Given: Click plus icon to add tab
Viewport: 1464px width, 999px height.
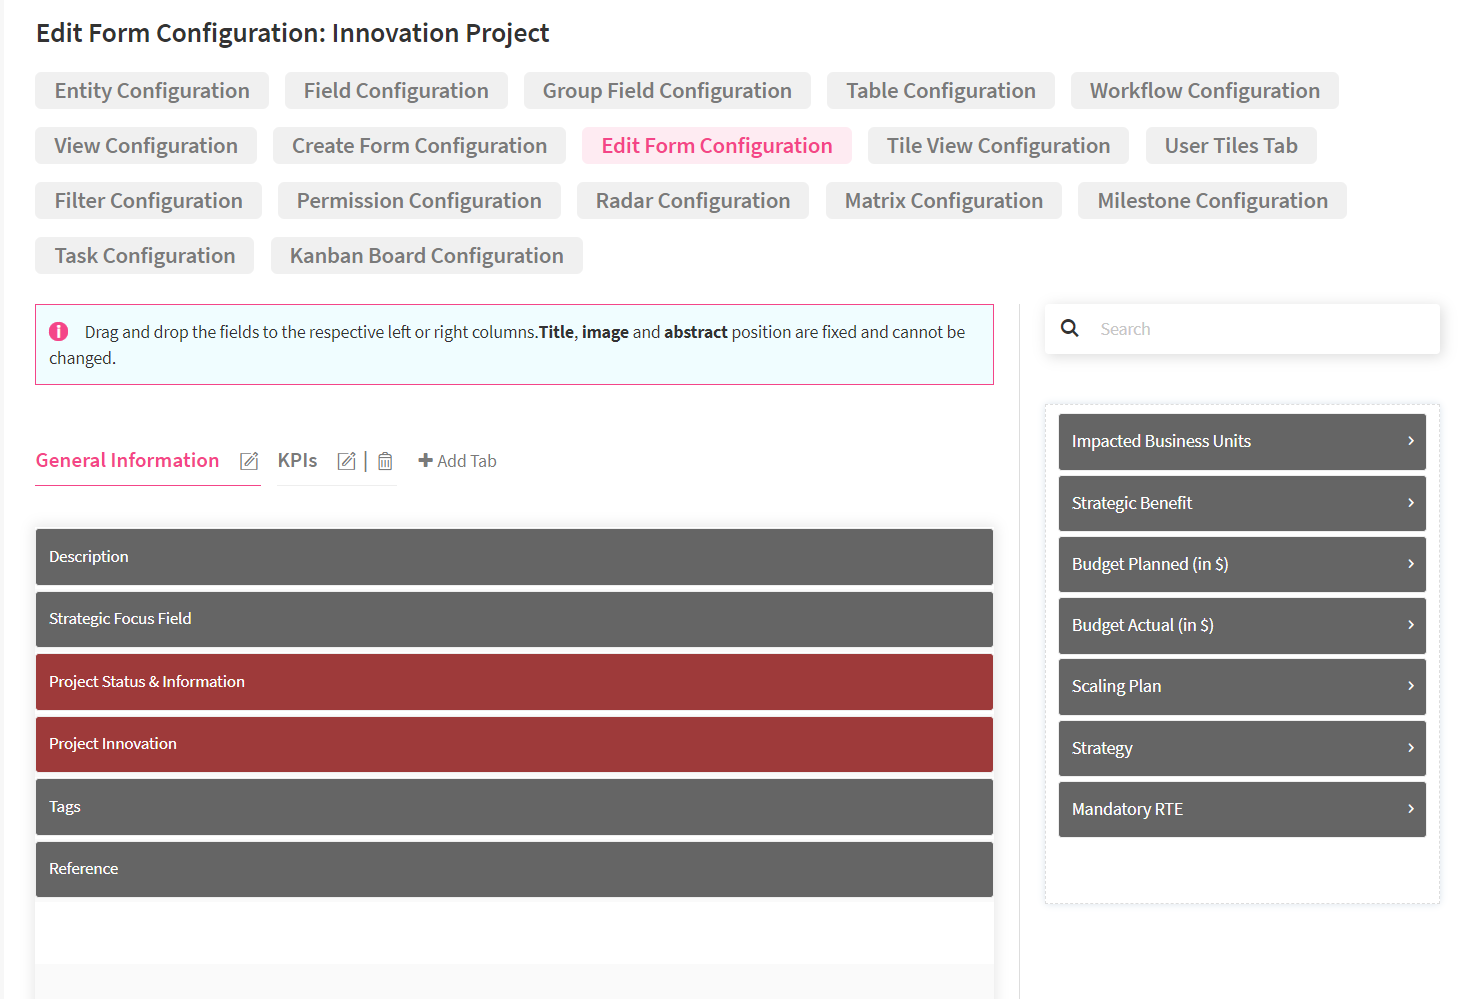Looking at the screenshot, I should tap(425, 461).
